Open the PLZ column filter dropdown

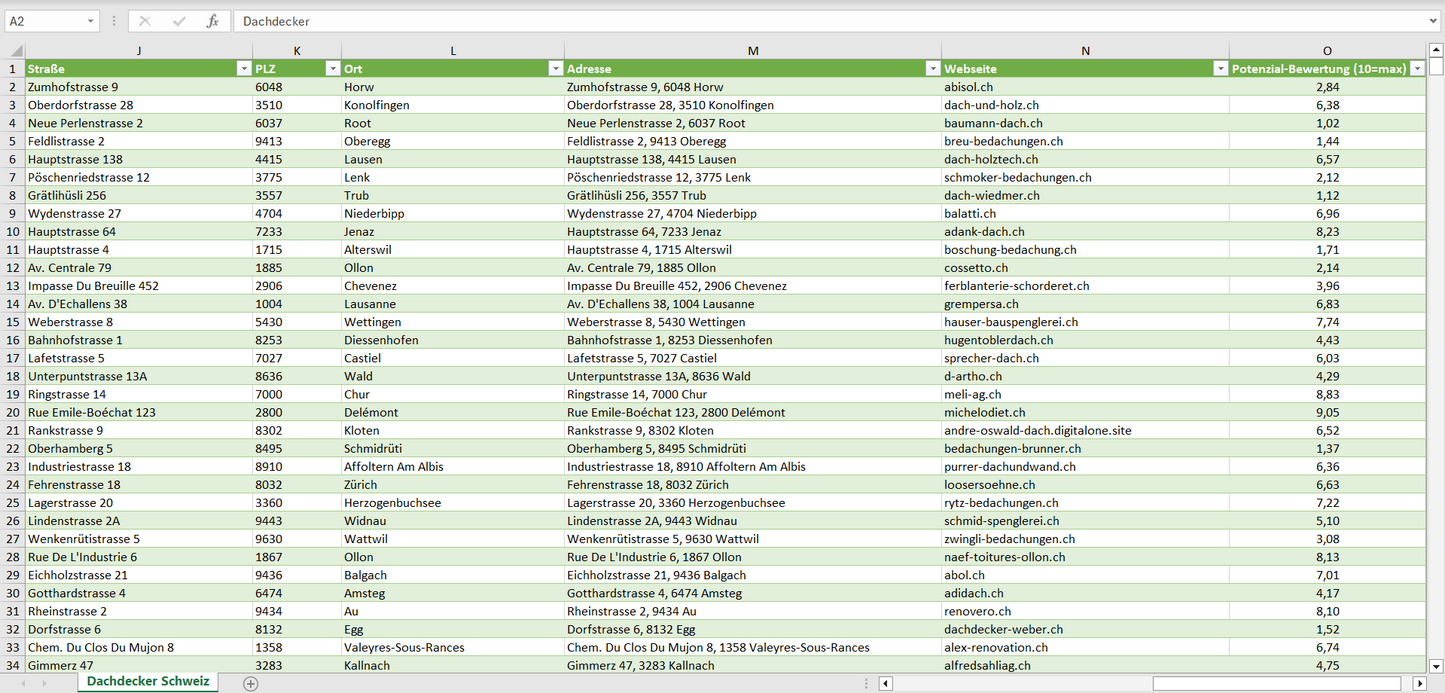332,69
